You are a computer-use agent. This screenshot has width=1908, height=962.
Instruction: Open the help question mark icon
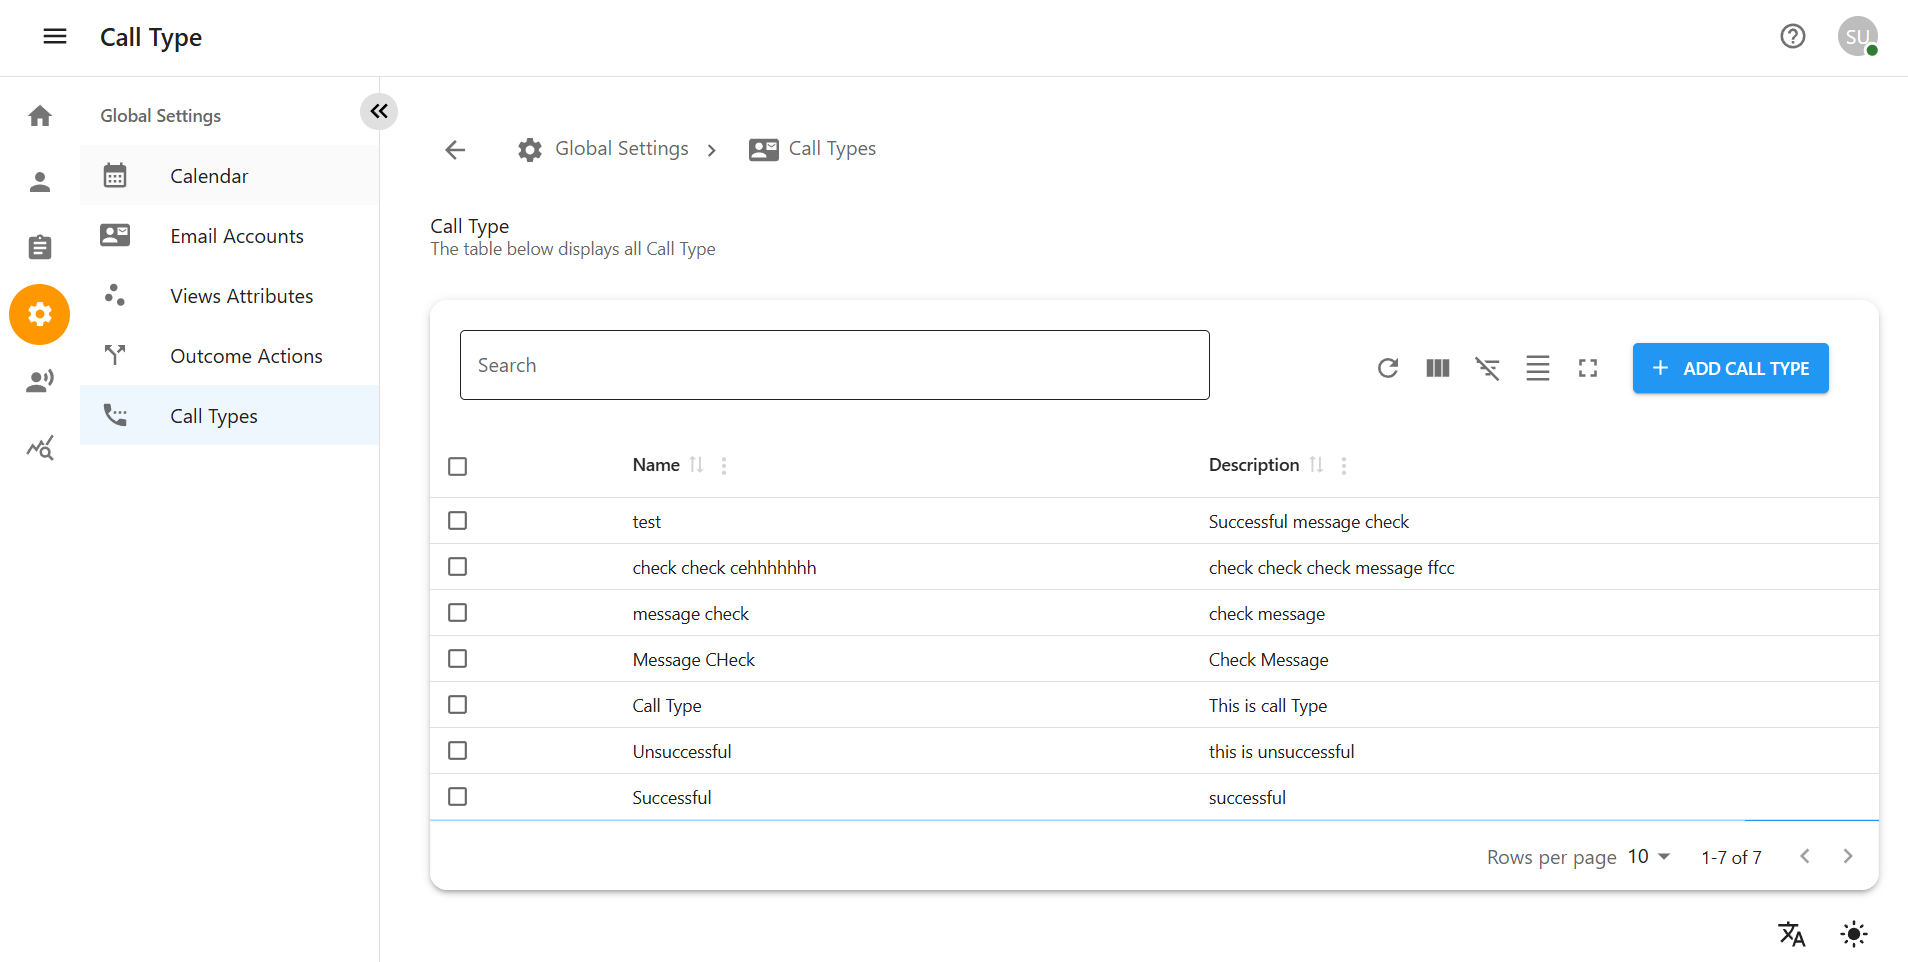[1792, 37]
